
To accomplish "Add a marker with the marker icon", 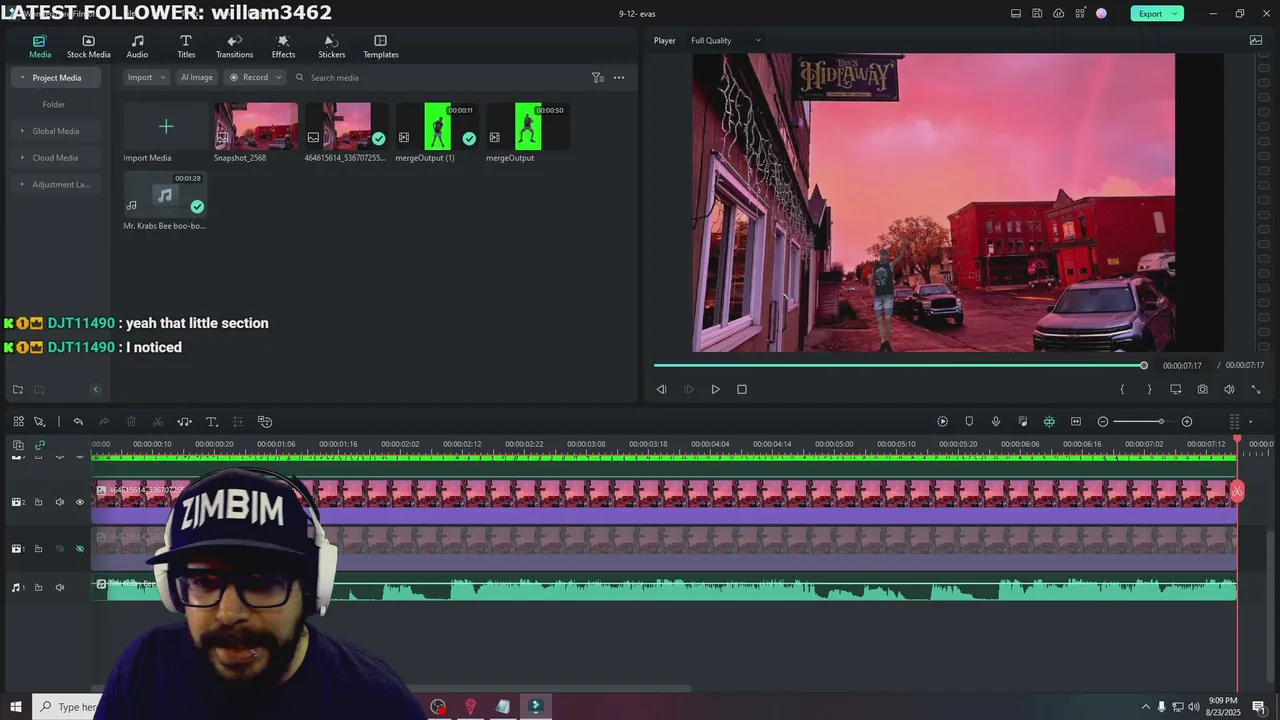I will click(969, 421).
